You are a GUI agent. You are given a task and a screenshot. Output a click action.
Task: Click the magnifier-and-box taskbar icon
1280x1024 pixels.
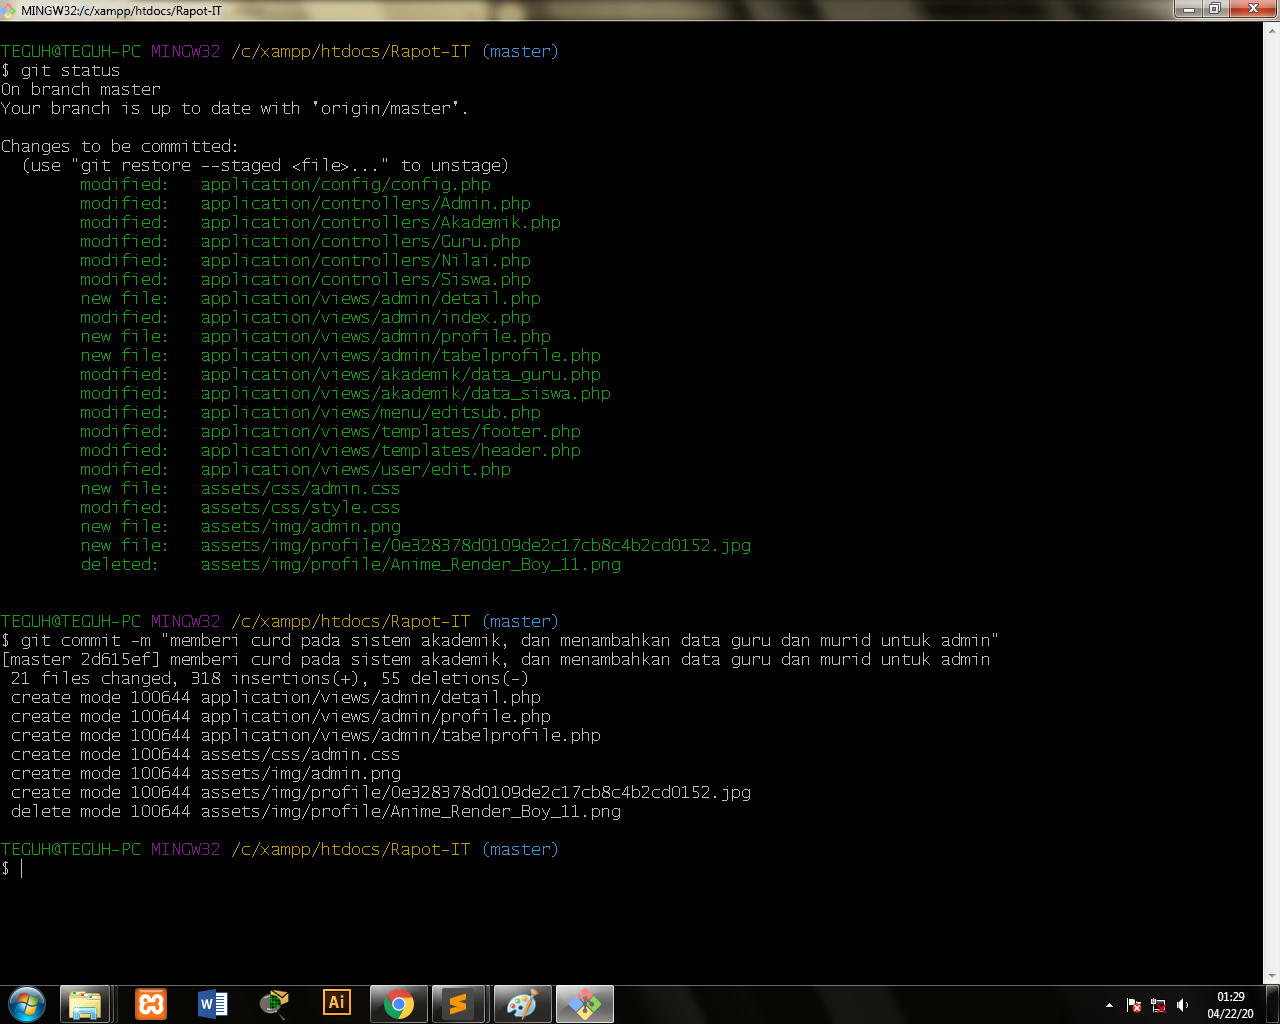click(275, 1004)
